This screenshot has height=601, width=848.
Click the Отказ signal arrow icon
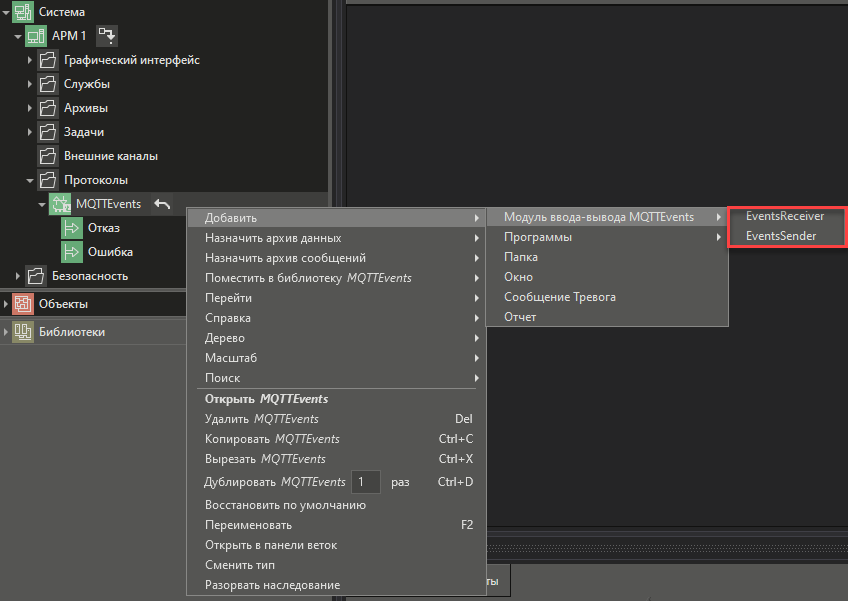tap(72, 228)
